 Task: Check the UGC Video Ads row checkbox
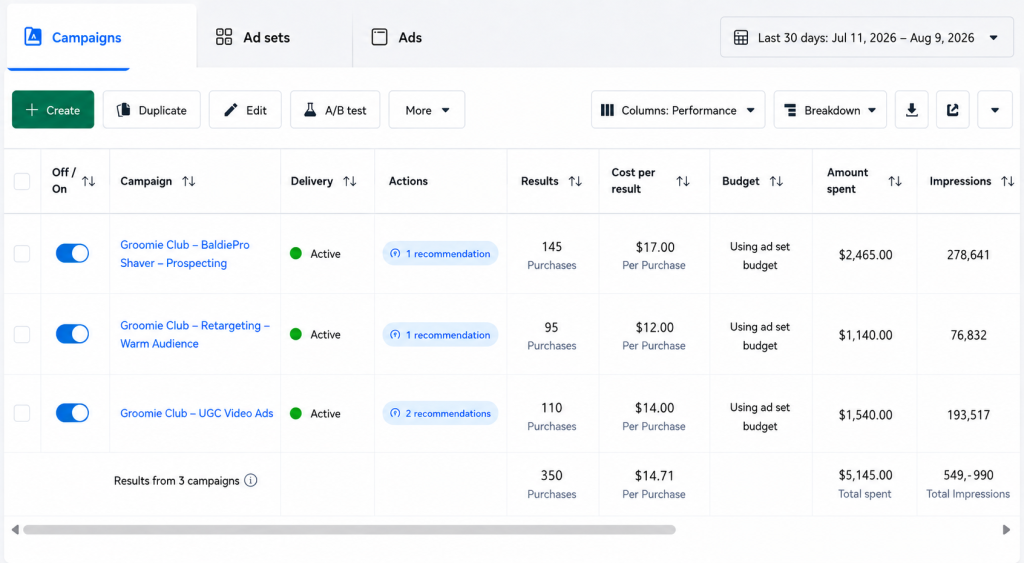22,413
